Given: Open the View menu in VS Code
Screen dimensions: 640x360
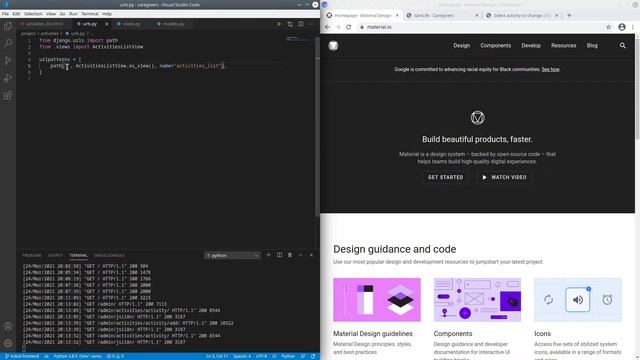Looking at the screenshot, I should (51, 13).
